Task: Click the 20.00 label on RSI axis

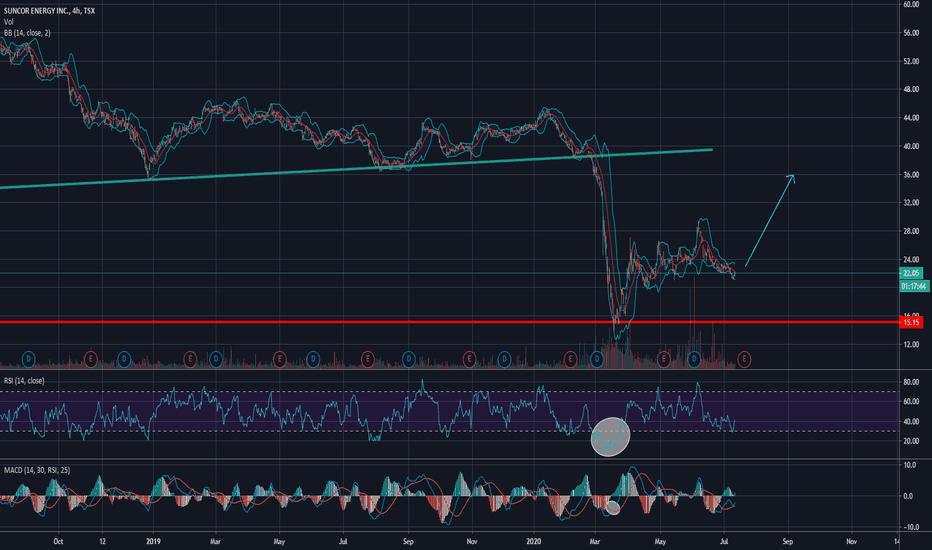Action: click(x=911, y=441)
